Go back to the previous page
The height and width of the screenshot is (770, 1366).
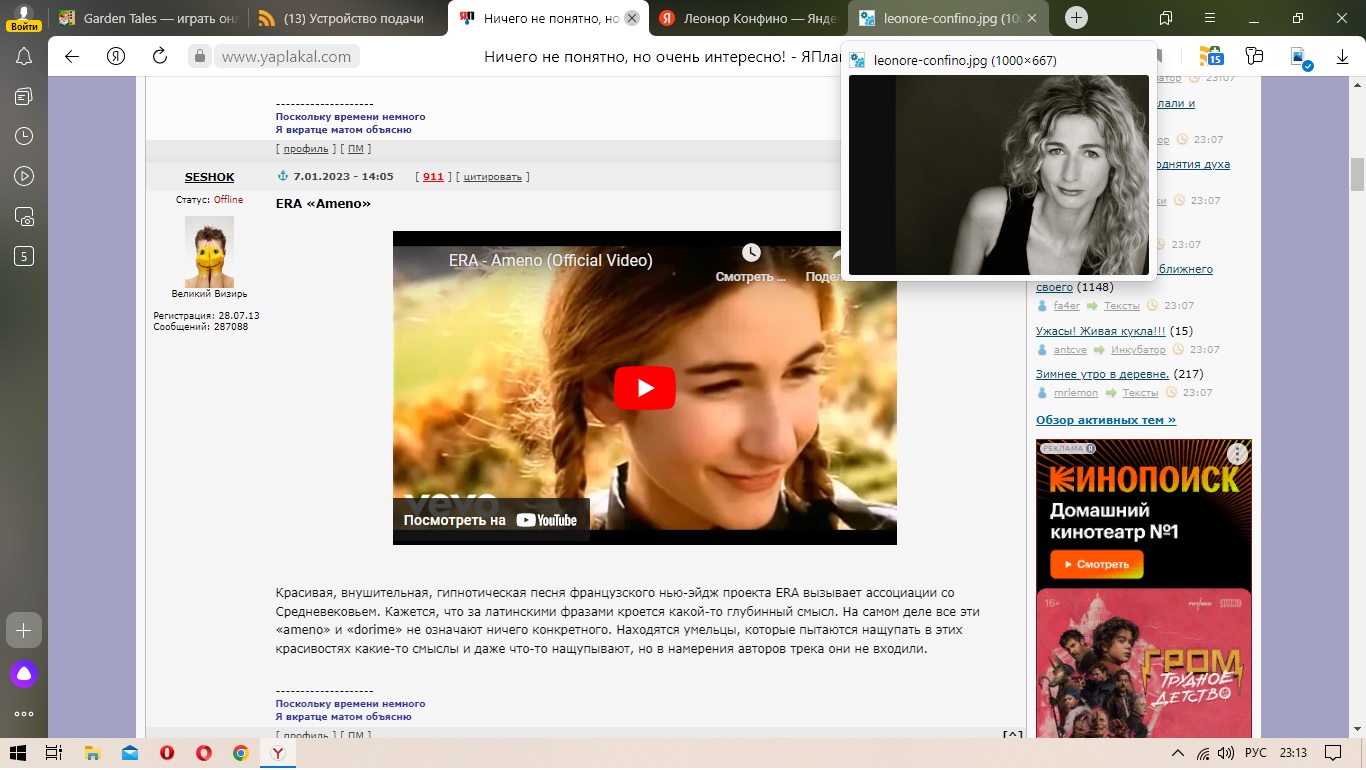click(x=72, y=56)
